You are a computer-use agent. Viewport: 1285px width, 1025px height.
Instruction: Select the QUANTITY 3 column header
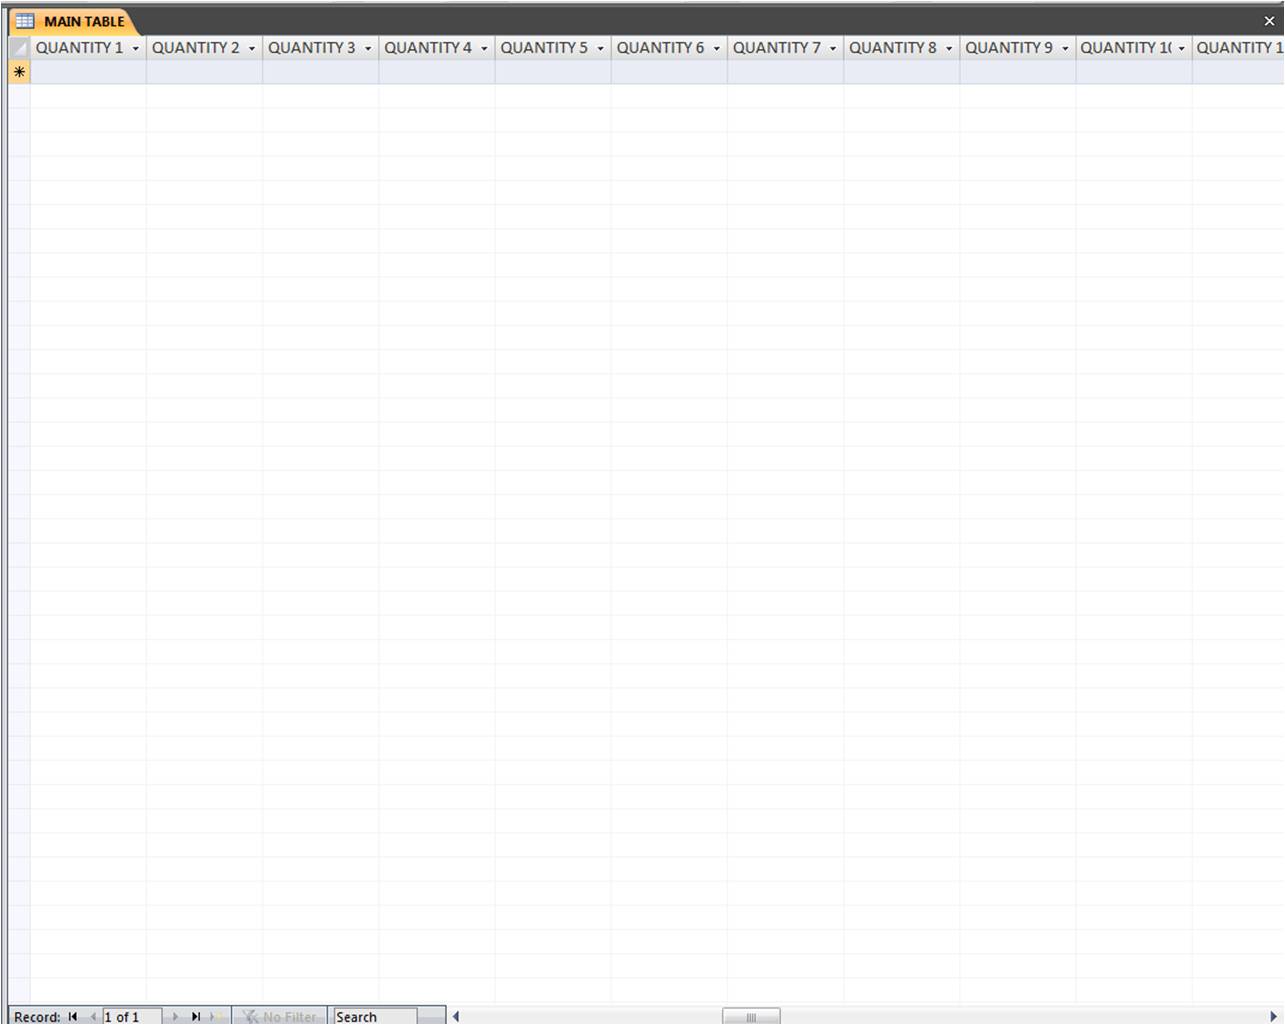pos(320,48)
